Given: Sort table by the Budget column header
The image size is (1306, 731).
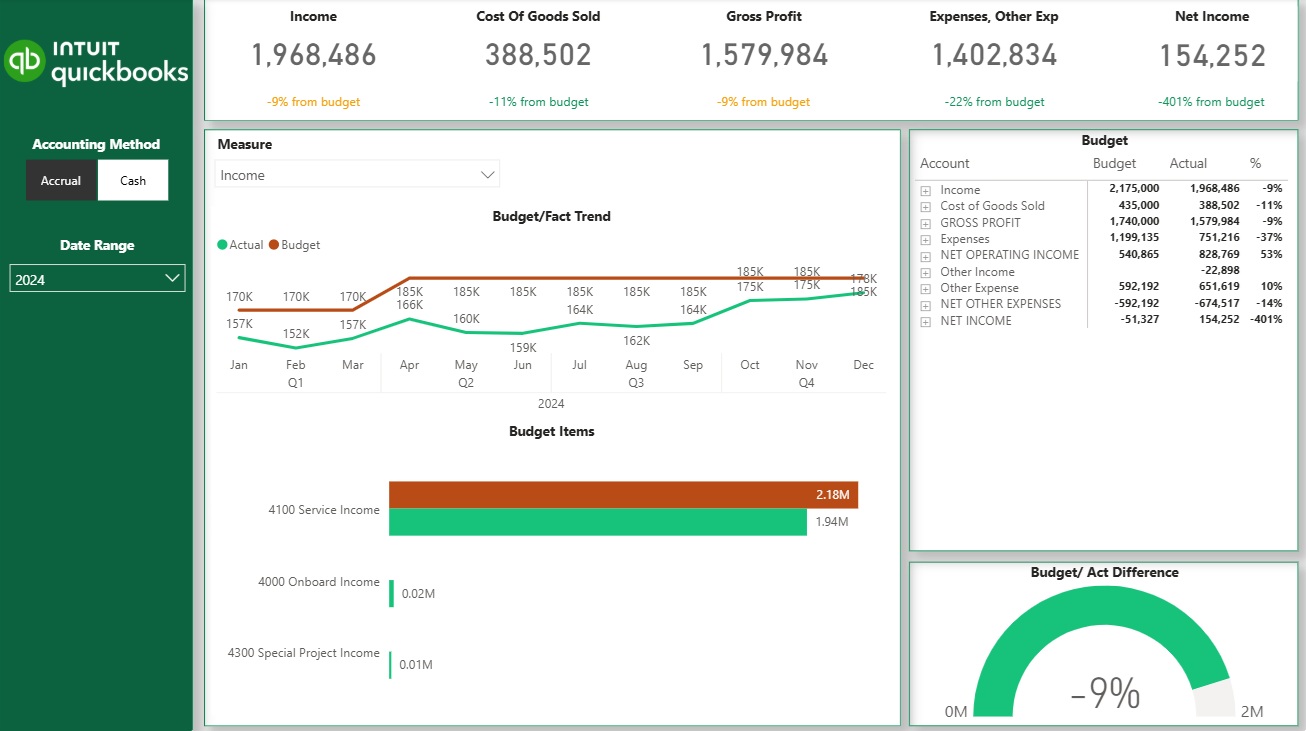Looking at the screenshot, I should (1114, 163).
